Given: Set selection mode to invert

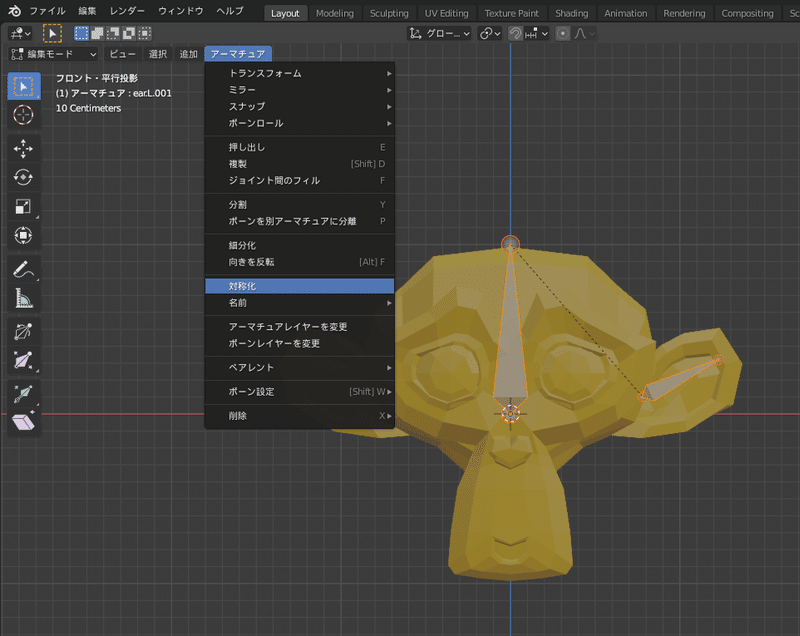Looking at the screenshot, I should (x=129, y=34).
